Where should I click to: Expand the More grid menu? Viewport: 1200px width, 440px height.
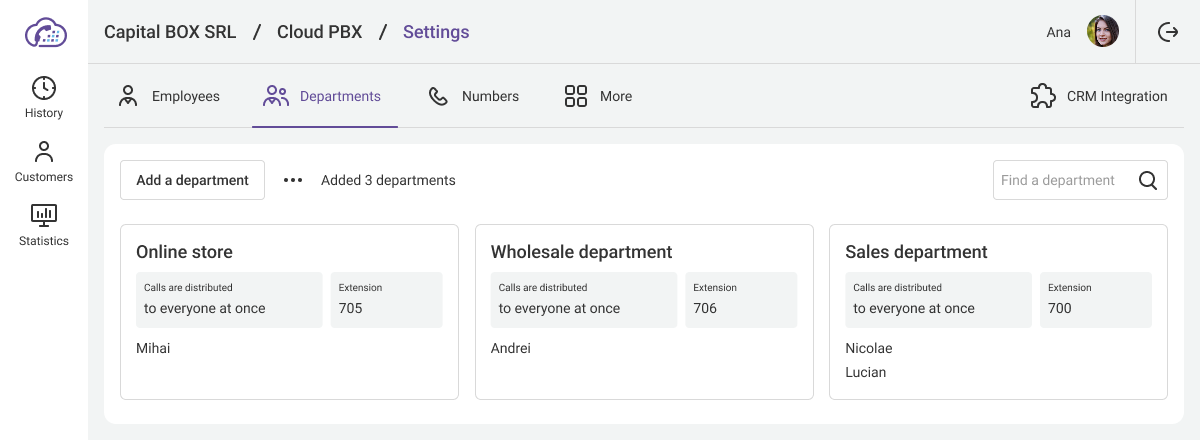click(x=576, y=96)
